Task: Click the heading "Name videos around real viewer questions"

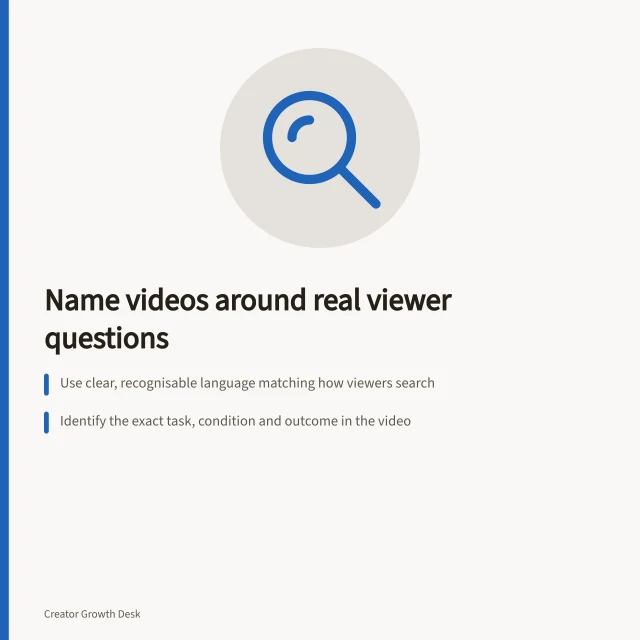Action: tap(248, 319)
